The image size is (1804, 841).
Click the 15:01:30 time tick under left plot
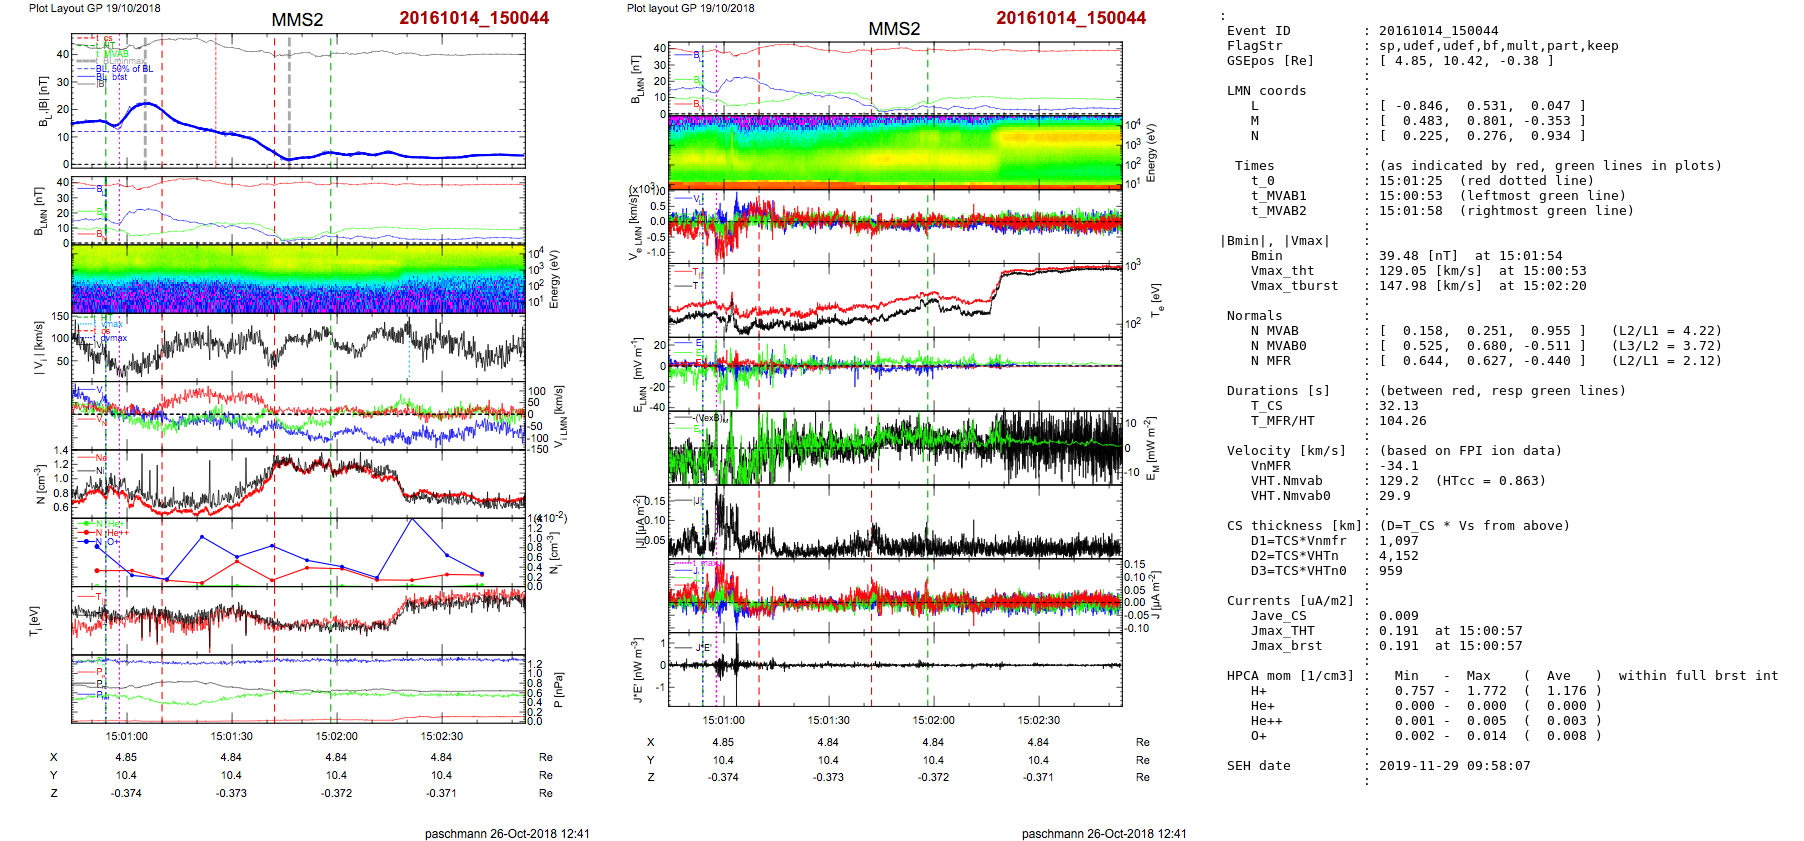[231, 736]
